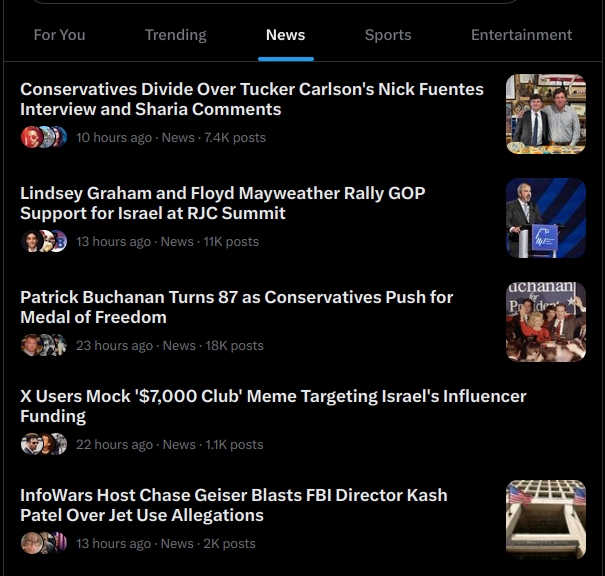Image resolution: width=605 pixels, height=576 pixels.
Task: Open Lindsey Graham and Floyd Mayweather headline
Action: (223, 203)
